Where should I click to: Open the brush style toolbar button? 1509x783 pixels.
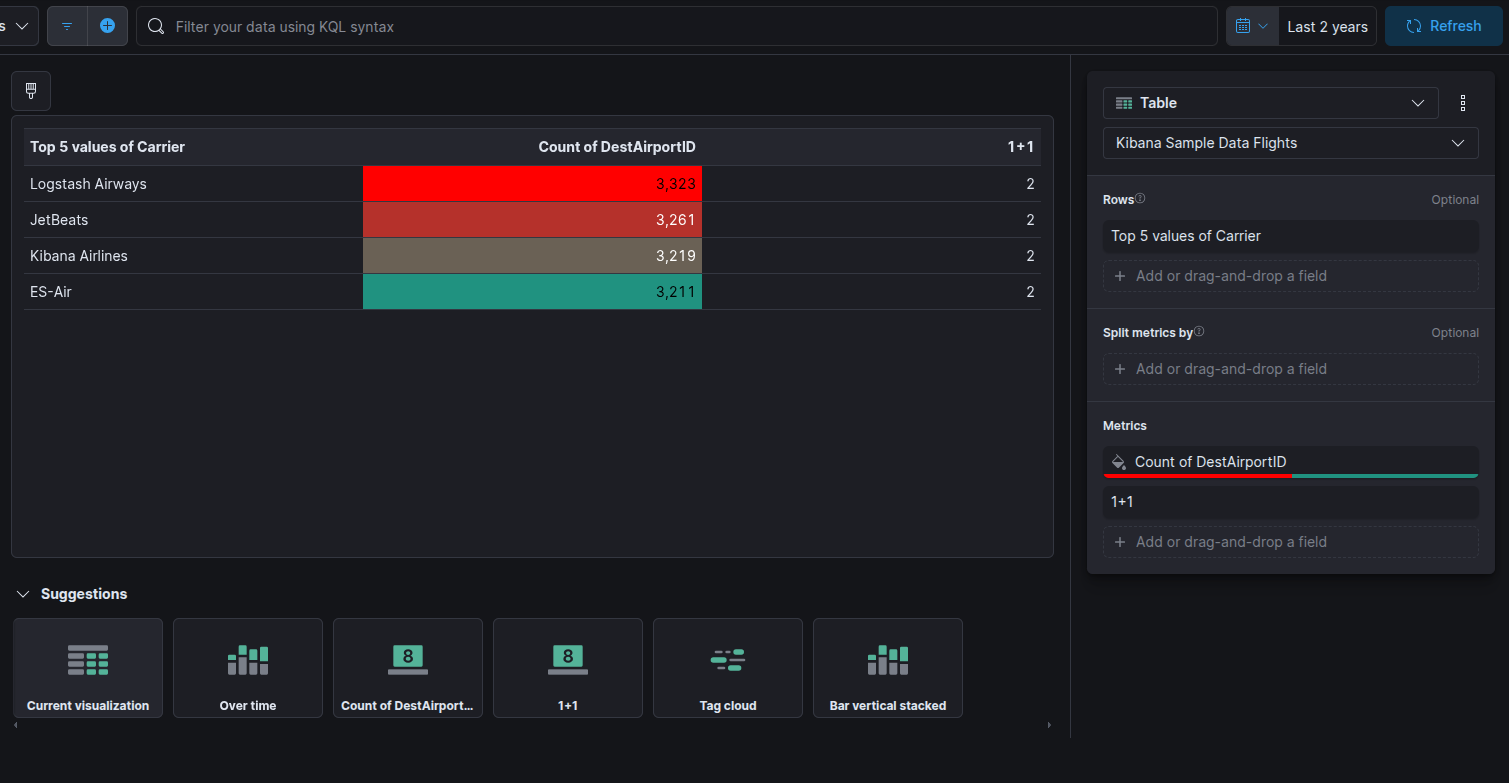[31, 91]
